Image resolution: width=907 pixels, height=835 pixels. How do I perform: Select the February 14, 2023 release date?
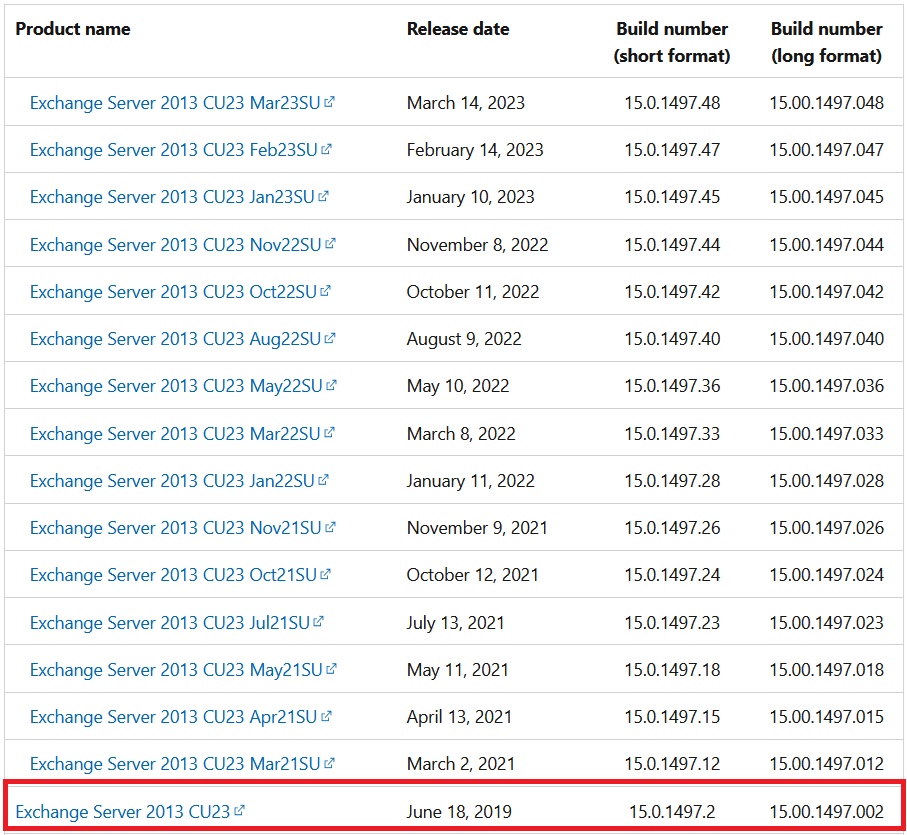coord(475,150)
